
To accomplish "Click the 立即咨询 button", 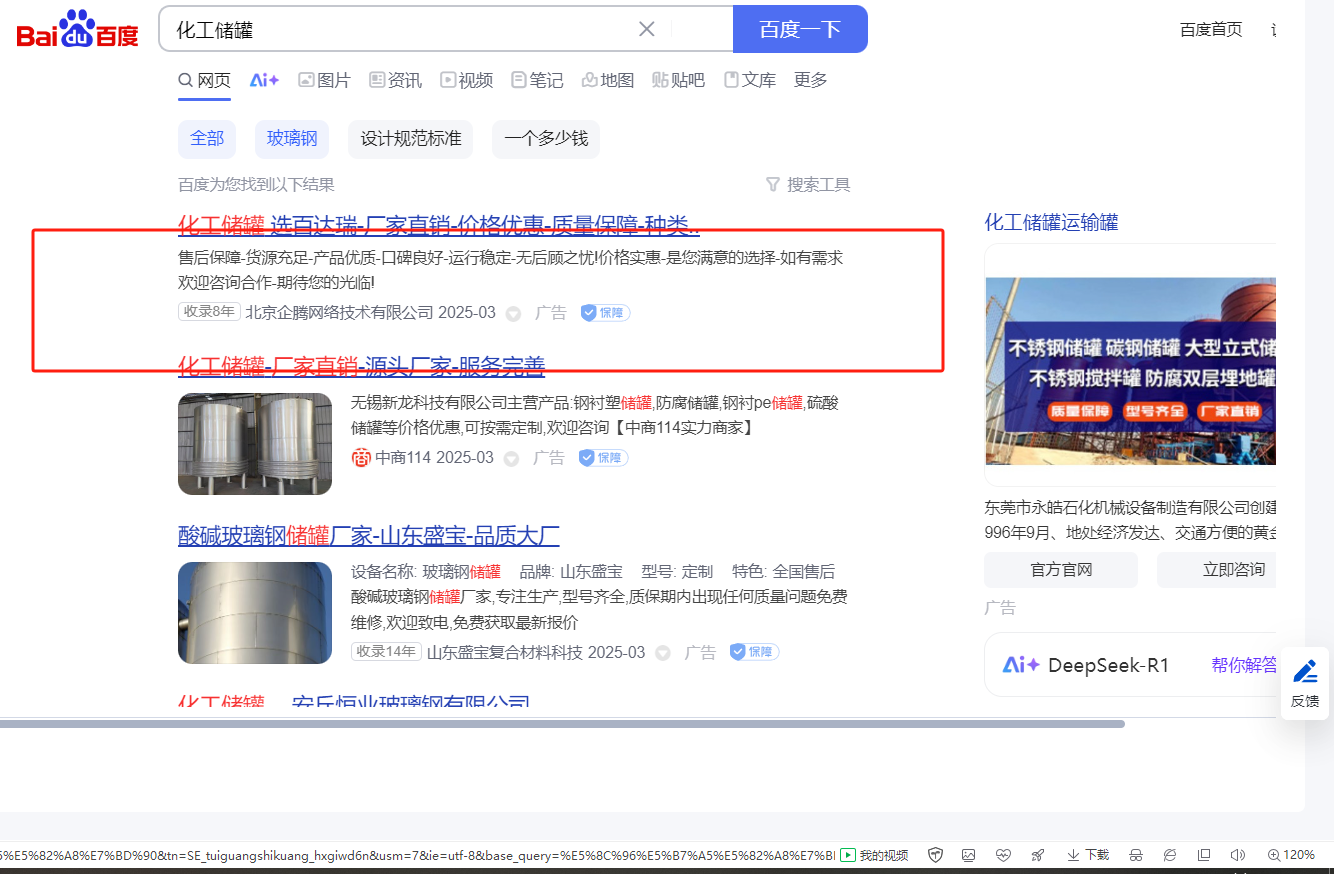I will pyautogui.click(x=1216, y=570).
